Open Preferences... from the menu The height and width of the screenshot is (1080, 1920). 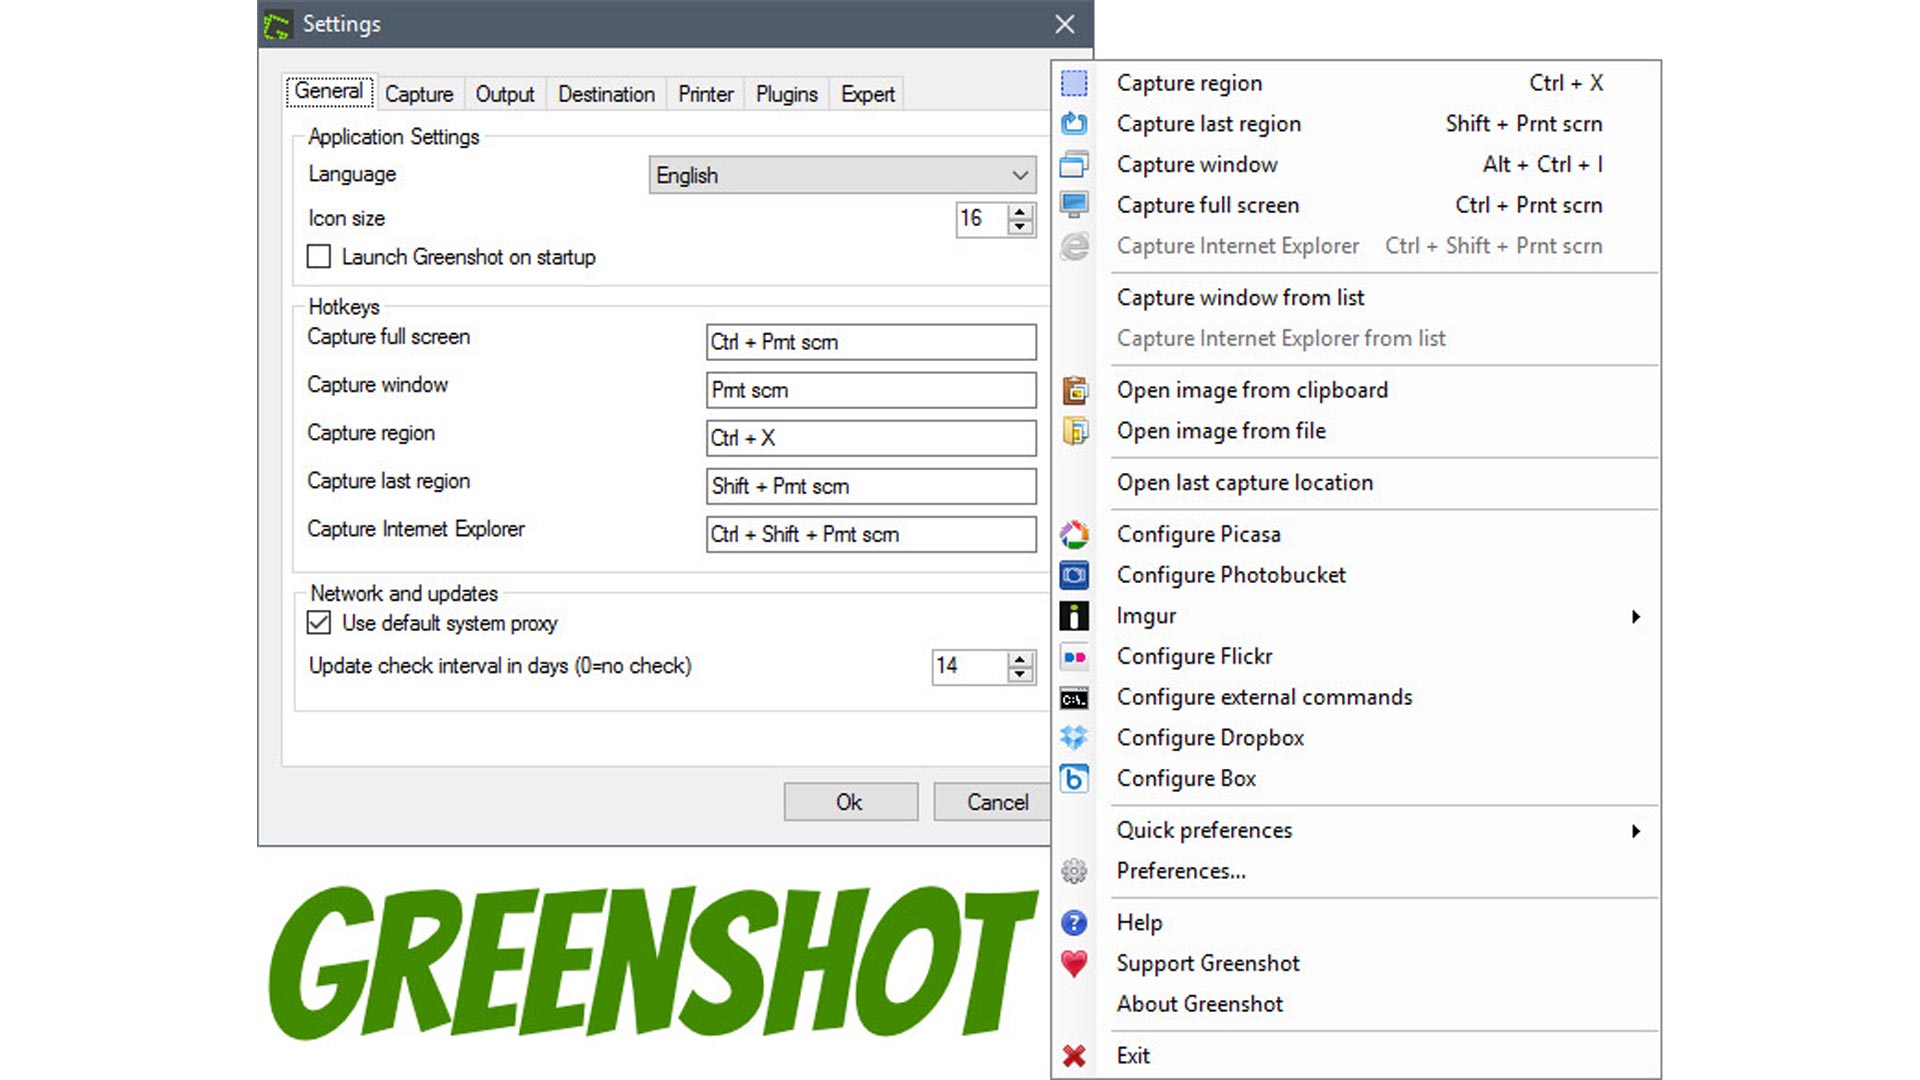(x=1356, y=871)
